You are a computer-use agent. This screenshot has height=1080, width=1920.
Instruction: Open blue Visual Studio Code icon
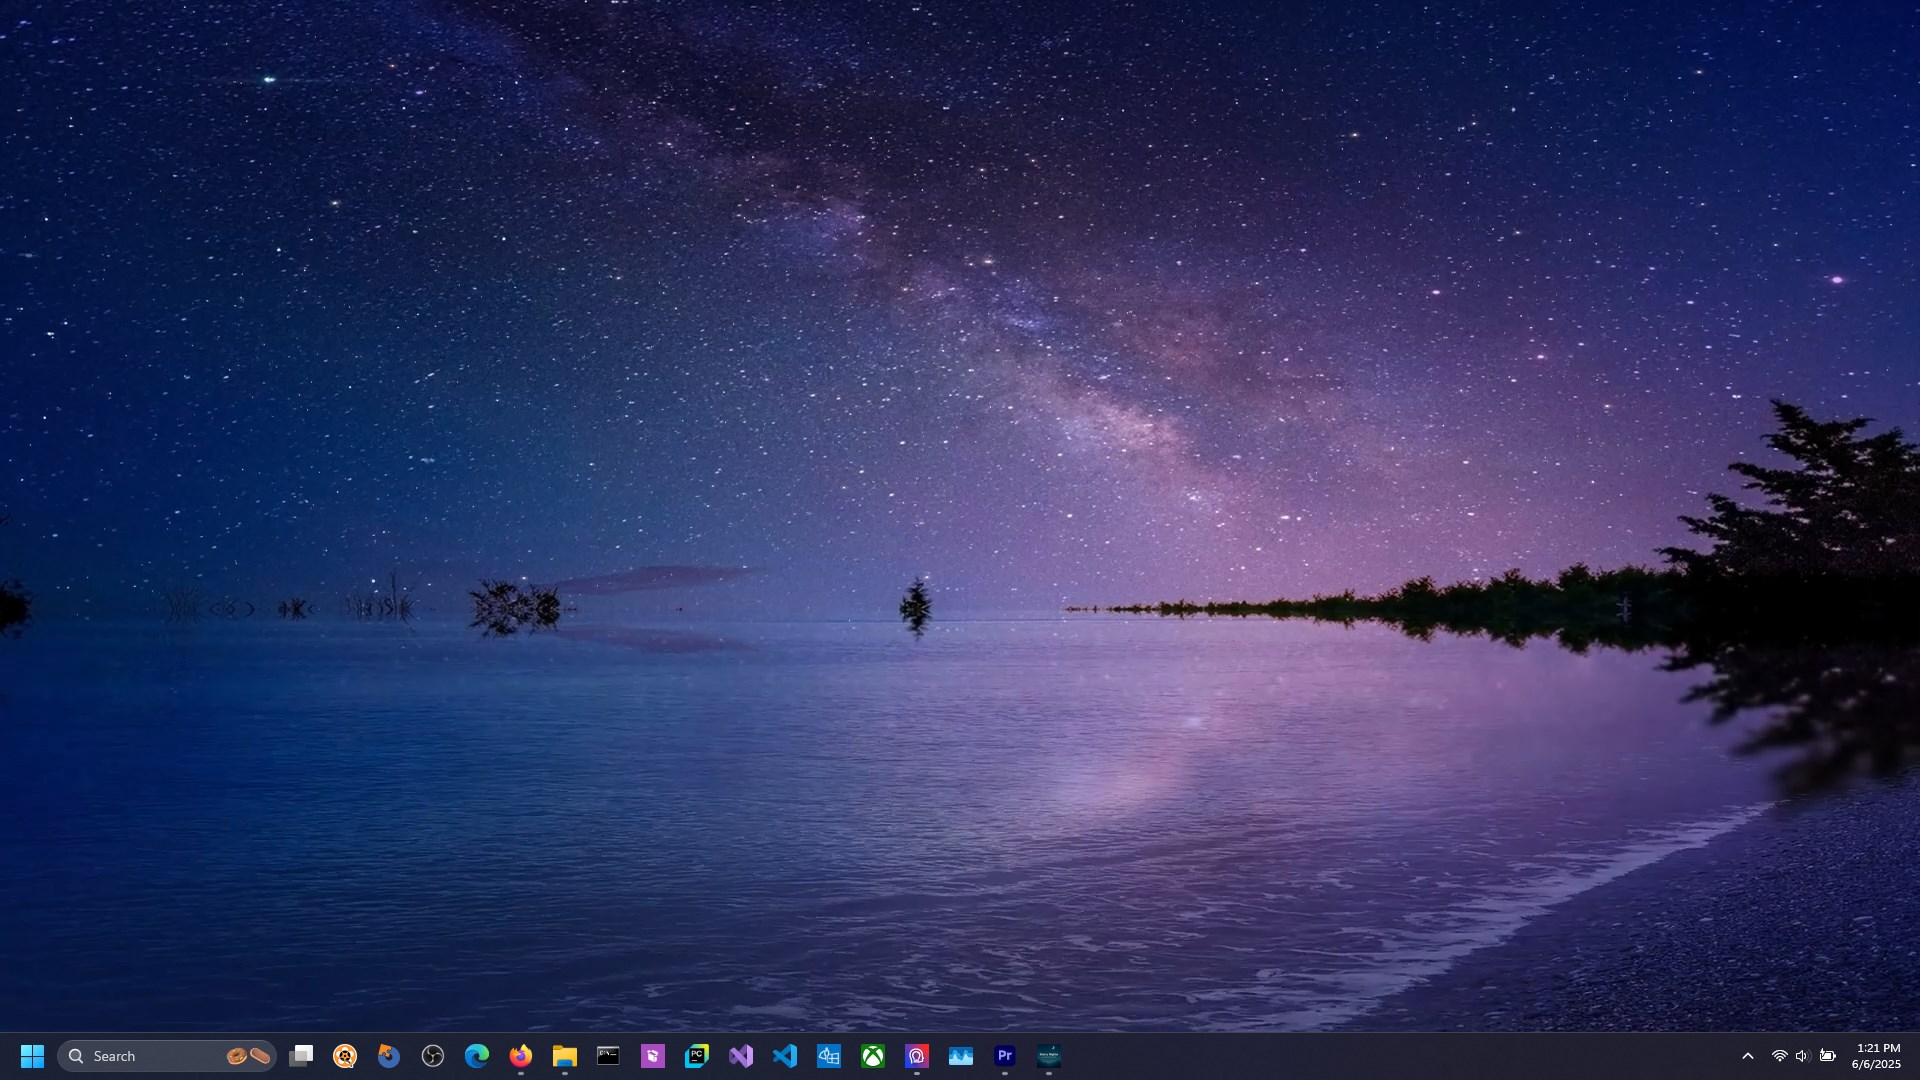(x=785, y=1056)
